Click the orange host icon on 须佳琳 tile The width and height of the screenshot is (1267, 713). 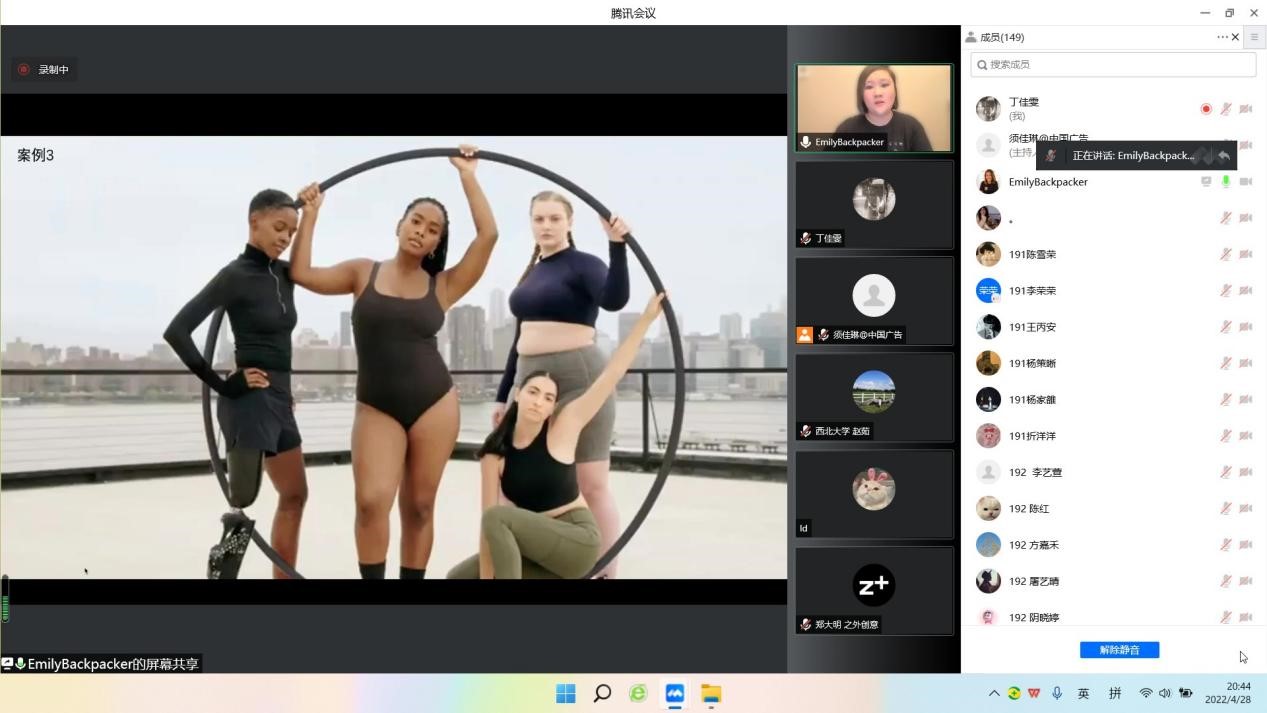pyautogui.click(x=805, y=335)
